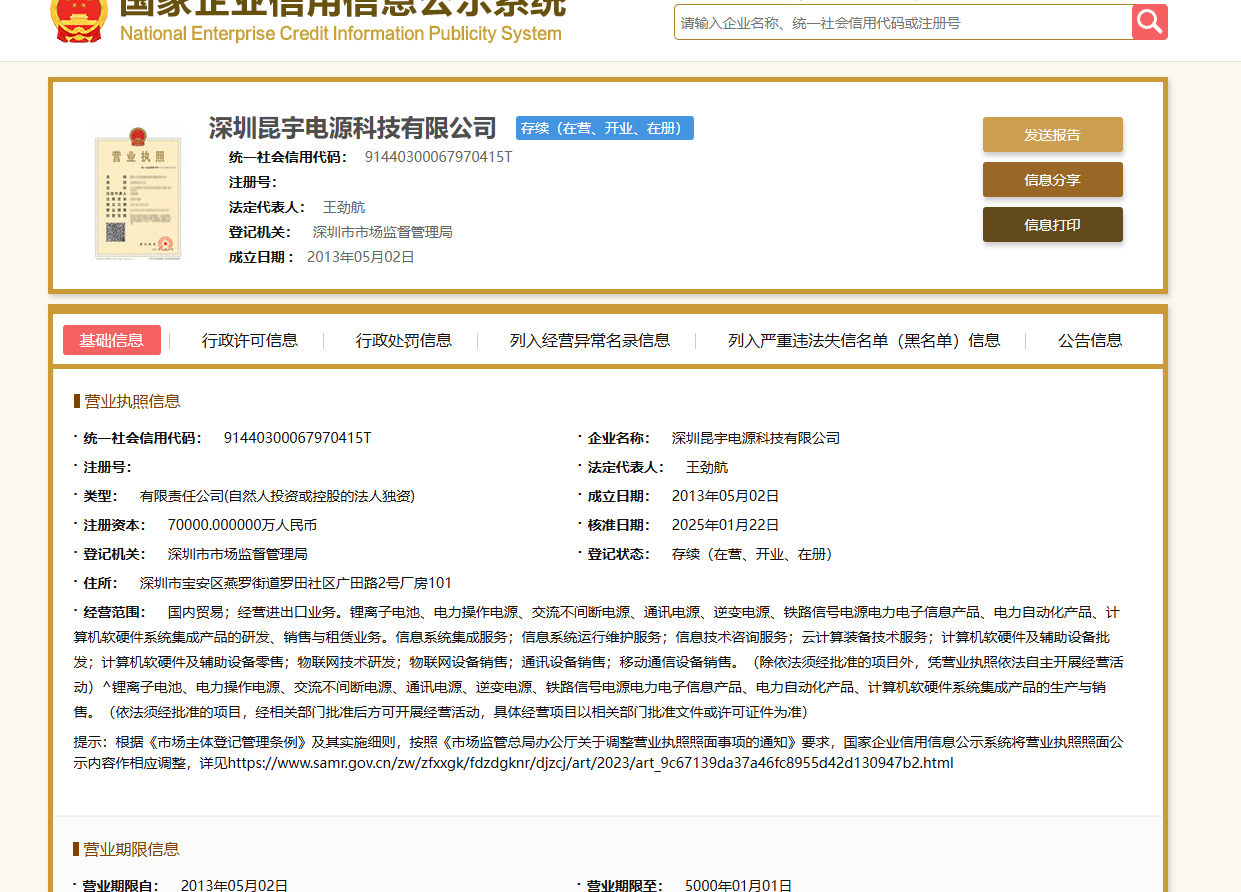Print via the 信息打印 button

[1053, 225]
